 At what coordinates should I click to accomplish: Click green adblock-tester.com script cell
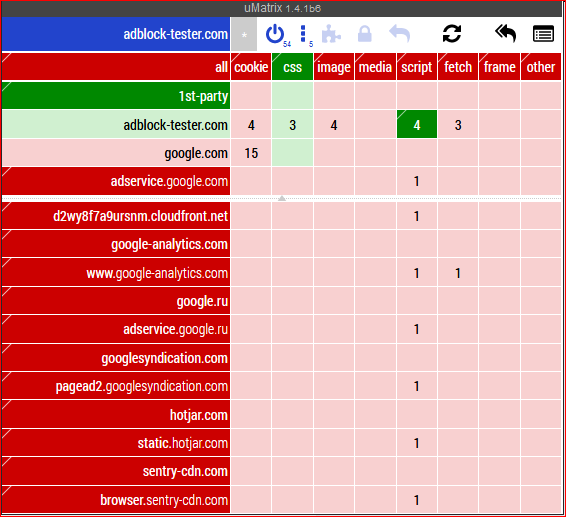coord(417,125)
